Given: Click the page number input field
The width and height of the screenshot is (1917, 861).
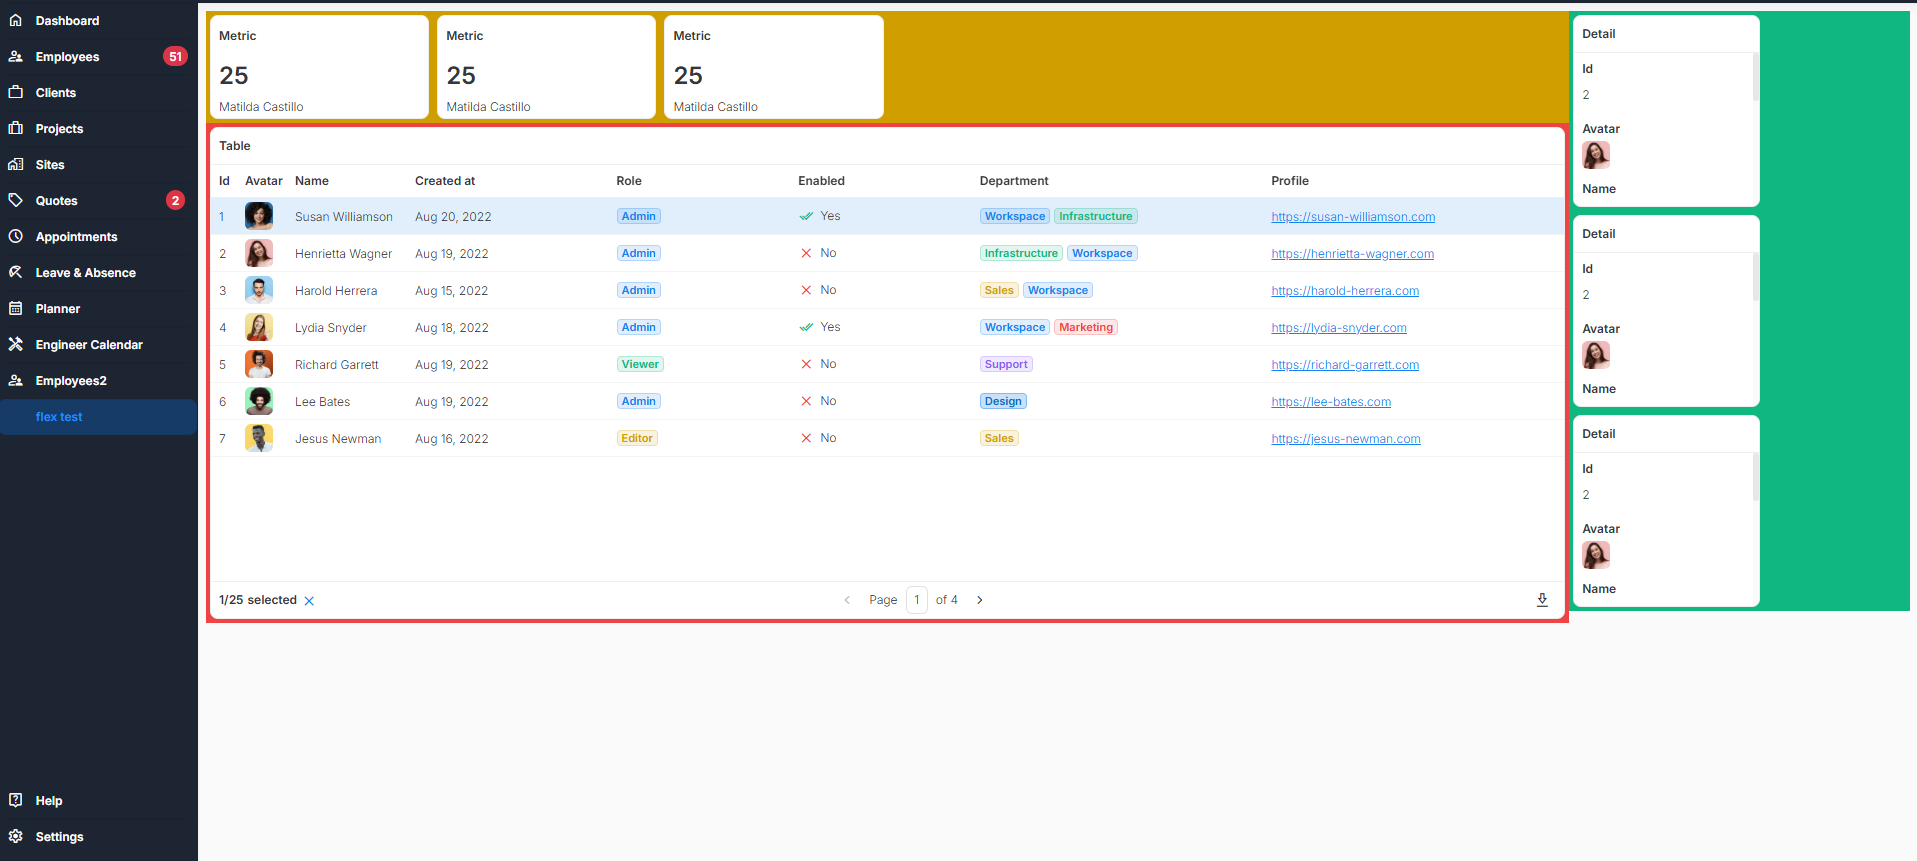Looking at the screenshot, I should pyautogui.click(x=916, y=600).
